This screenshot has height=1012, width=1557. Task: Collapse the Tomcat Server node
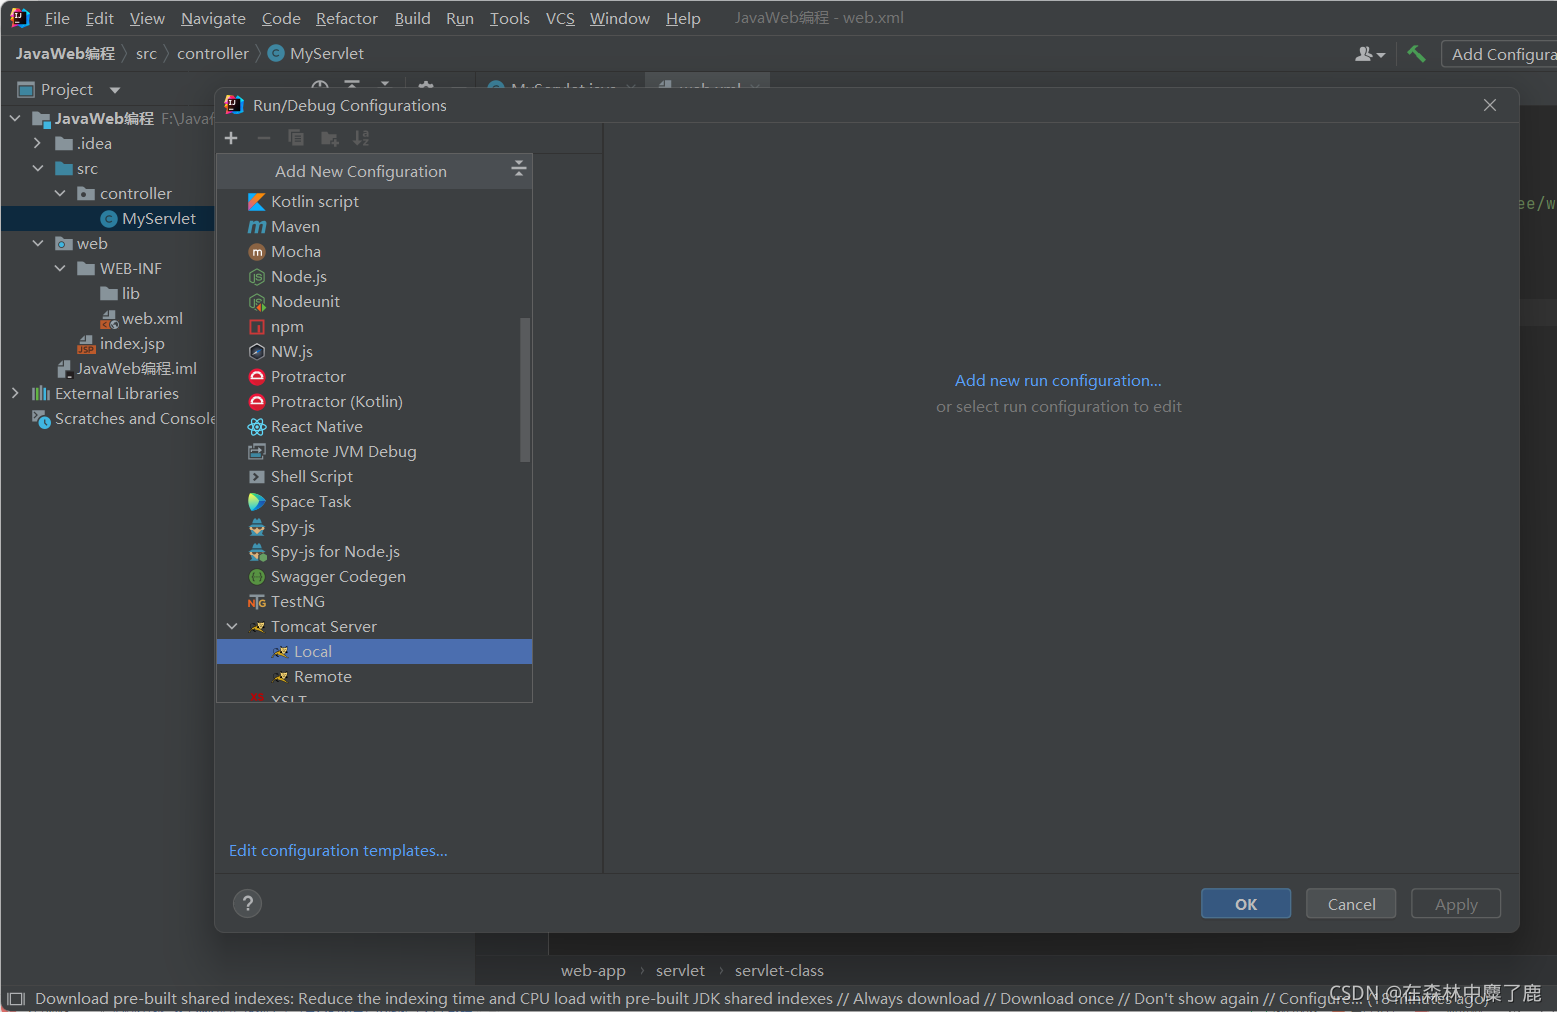coord(232,627)
